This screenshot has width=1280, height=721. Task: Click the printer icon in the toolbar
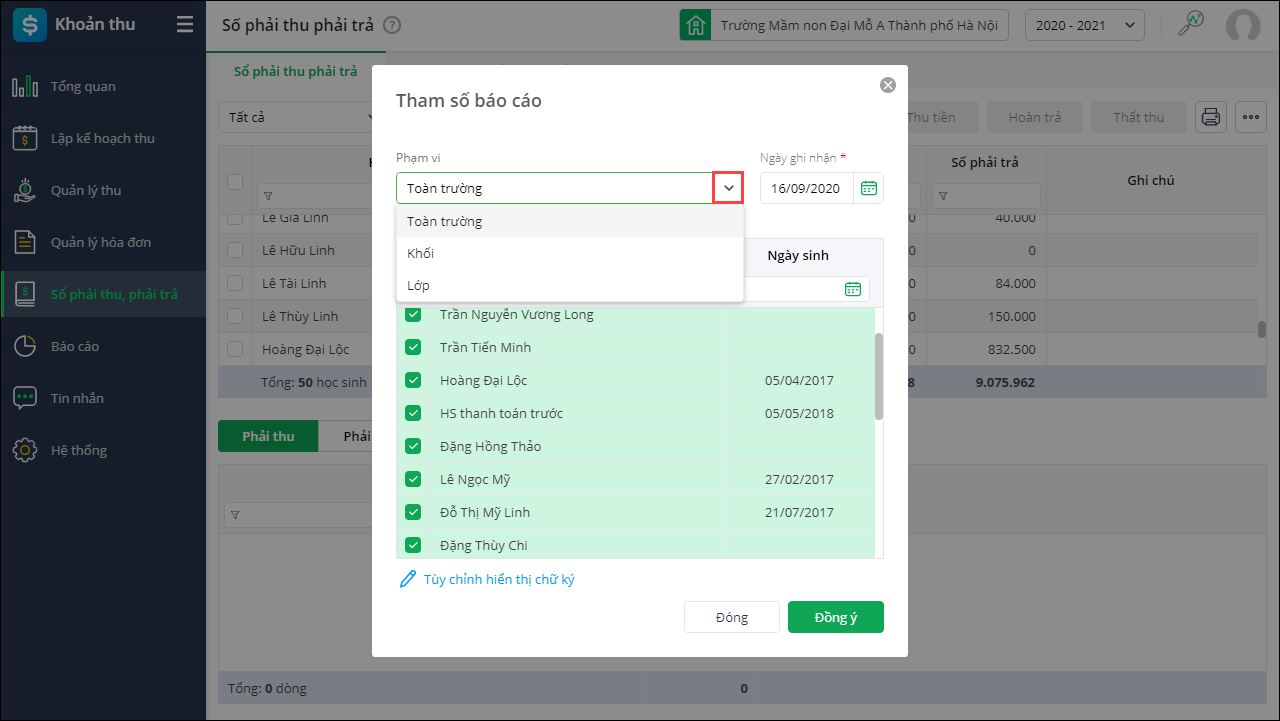click(x=1211, y=117)
